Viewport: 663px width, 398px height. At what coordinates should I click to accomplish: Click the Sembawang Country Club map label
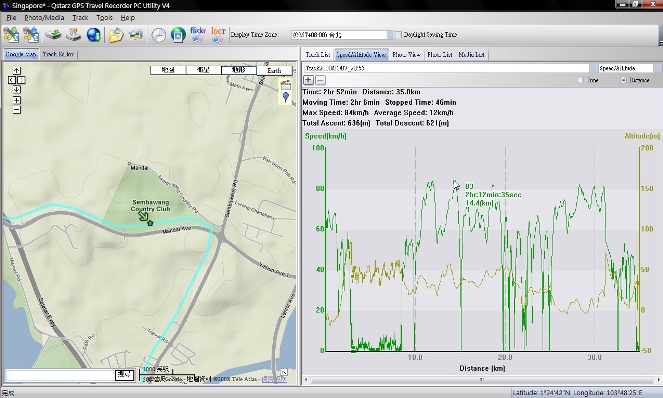[151, 206]
